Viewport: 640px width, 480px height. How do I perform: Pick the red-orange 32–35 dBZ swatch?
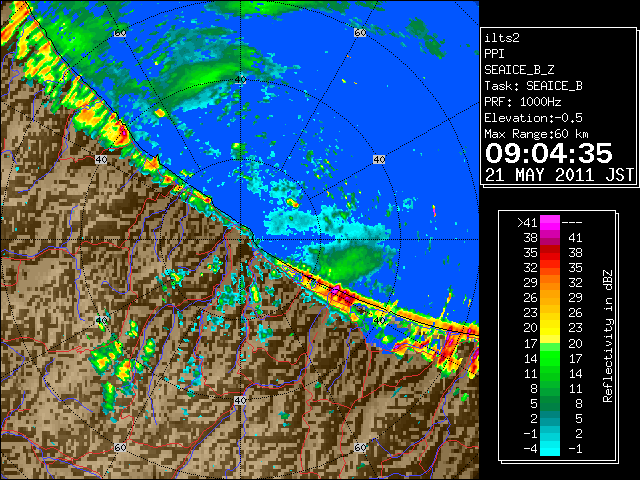pos(550,268)
